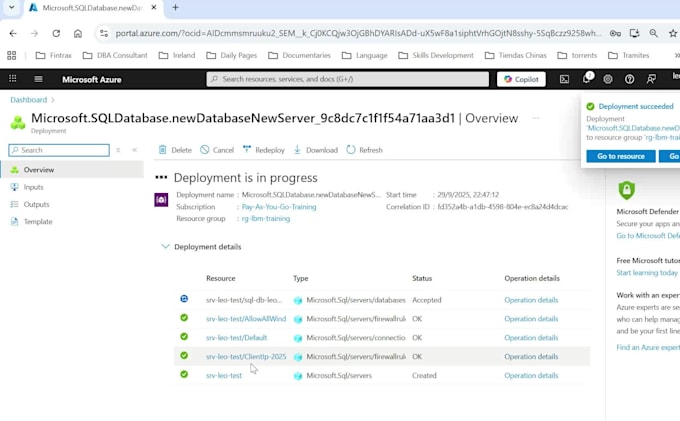Collapse the left menu with double chevron
This screenshot has width=680, height=421.
(134, 150)
